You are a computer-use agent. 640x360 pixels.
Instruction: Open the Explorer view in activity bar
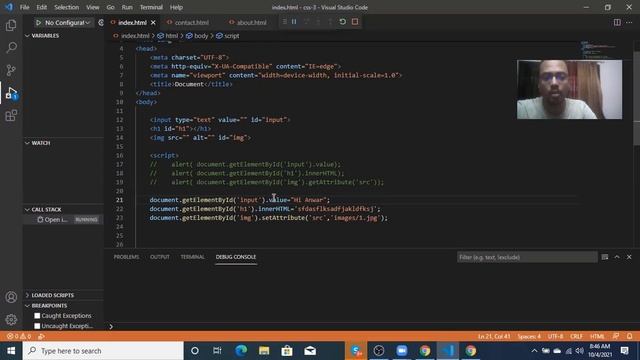11,25
